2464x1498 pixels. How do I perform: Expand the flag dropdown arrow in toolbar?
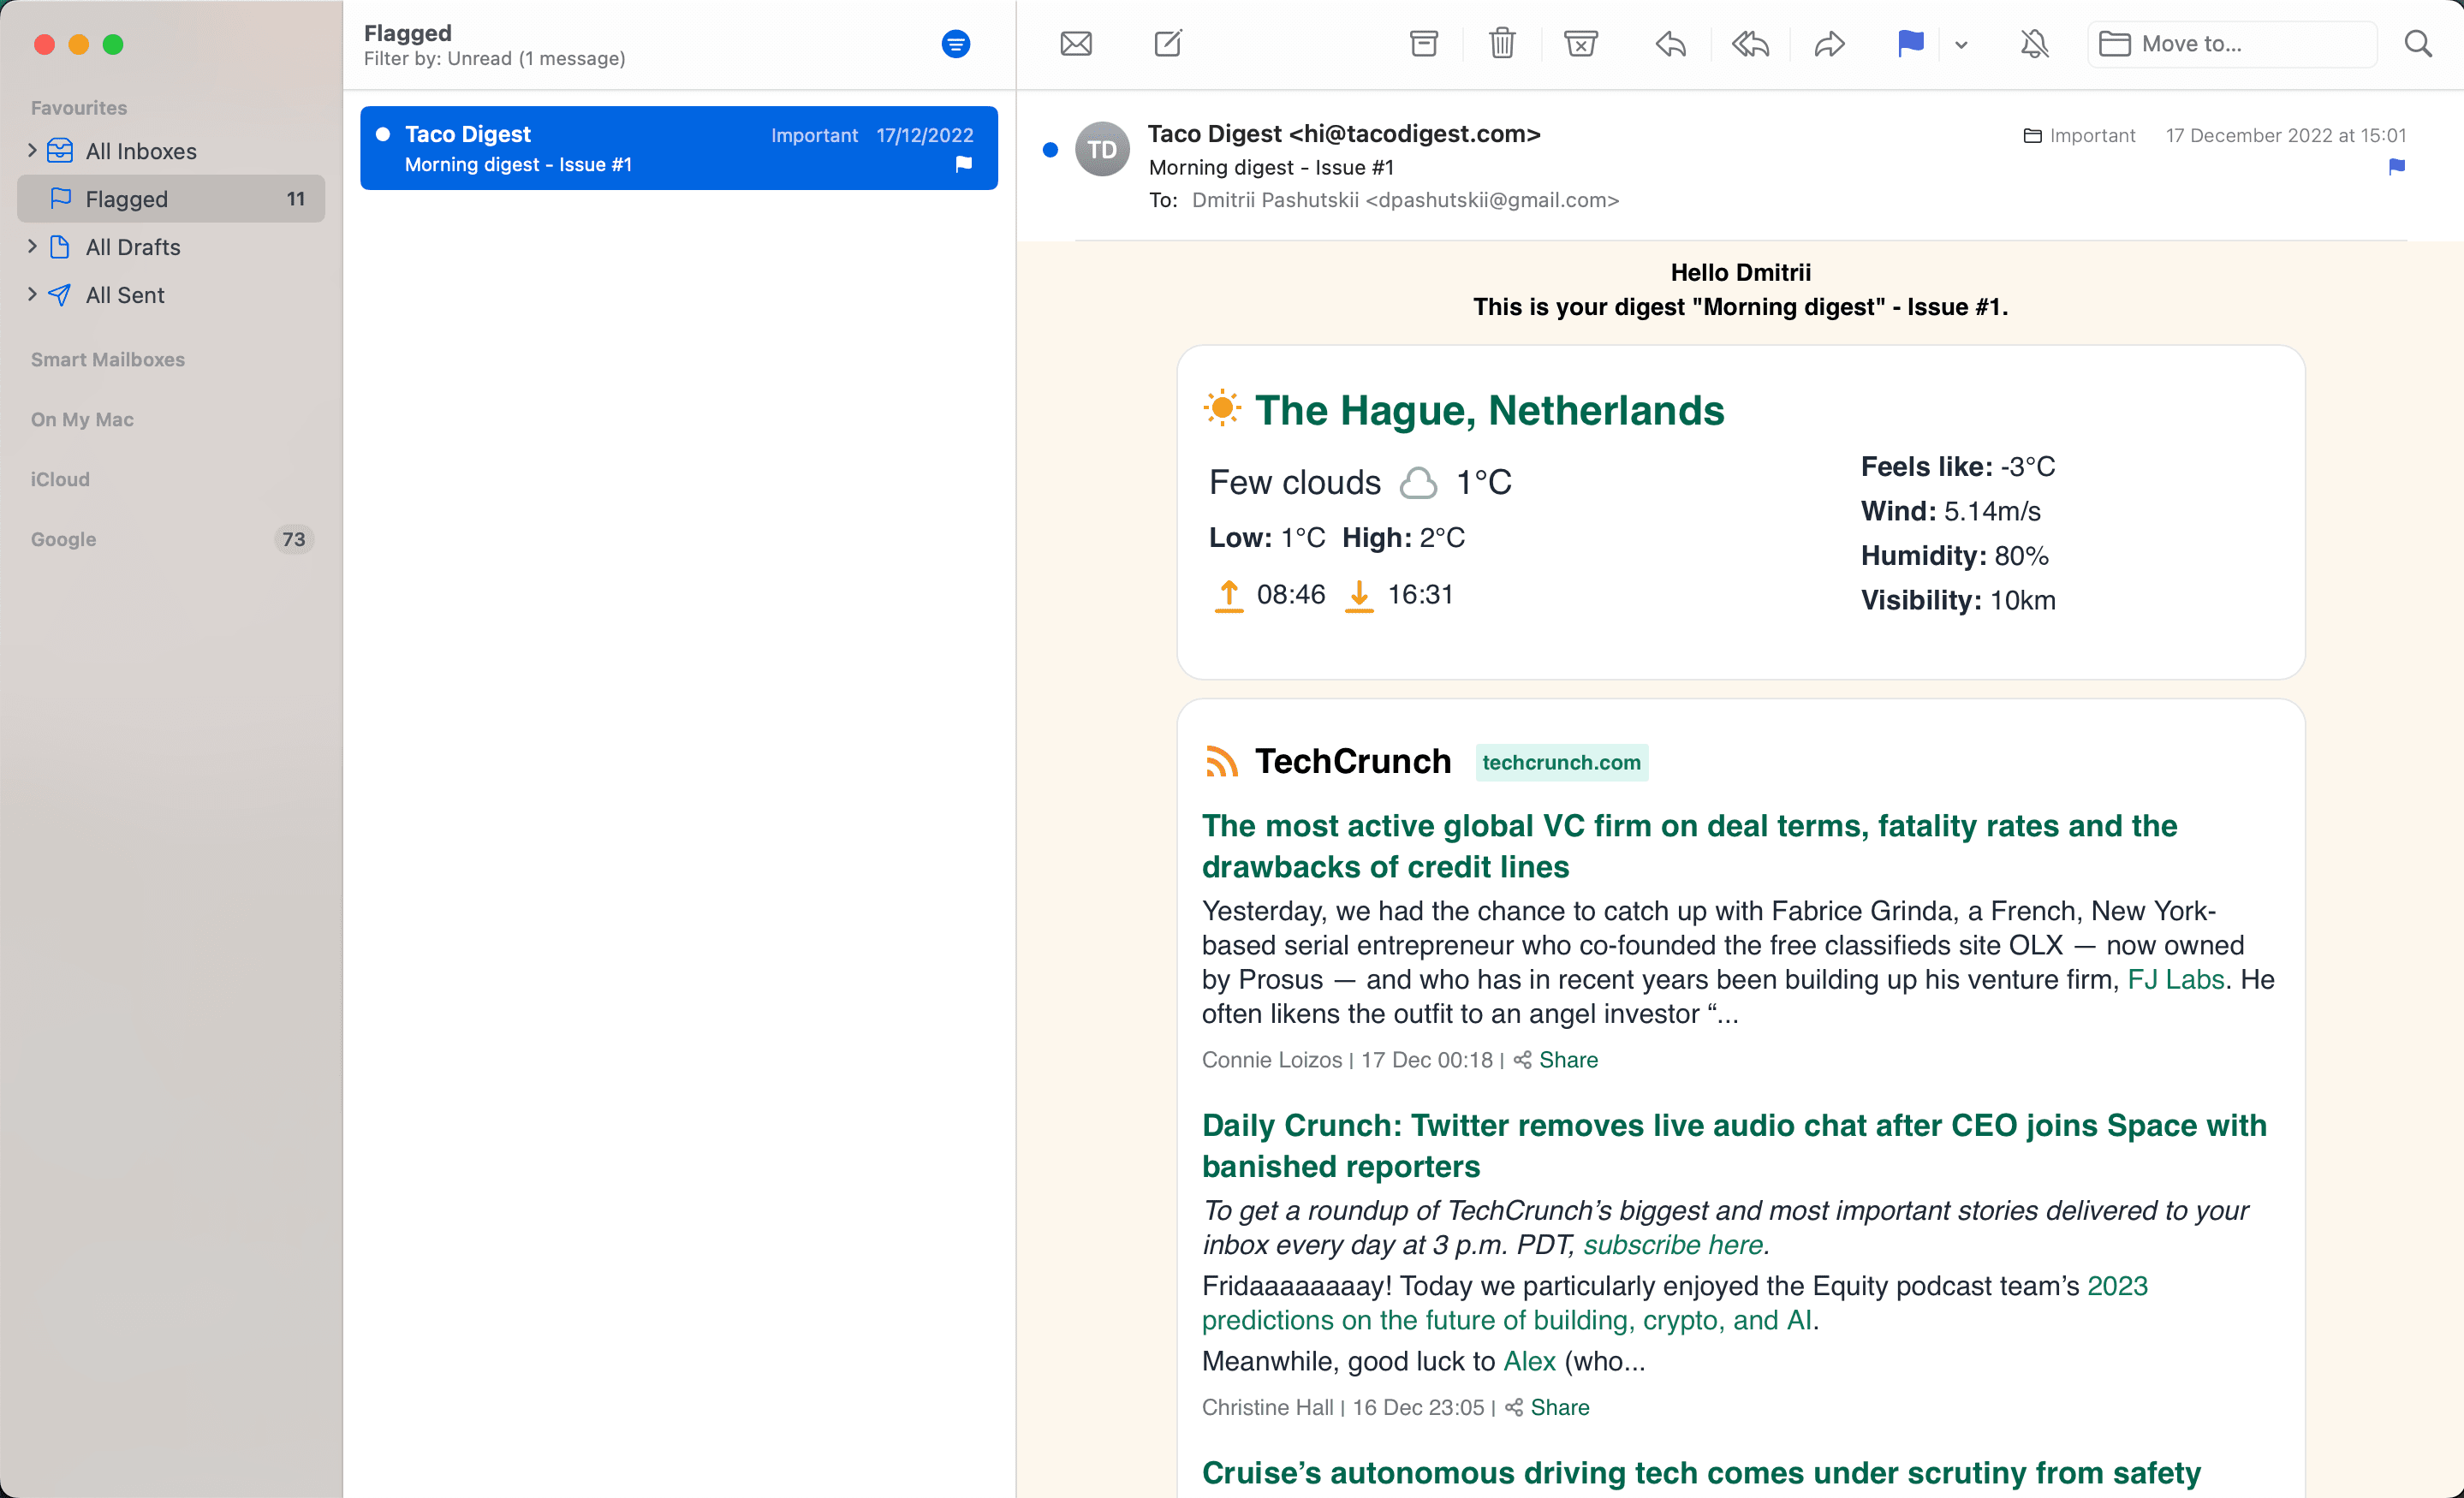[x=1961, y=44]
